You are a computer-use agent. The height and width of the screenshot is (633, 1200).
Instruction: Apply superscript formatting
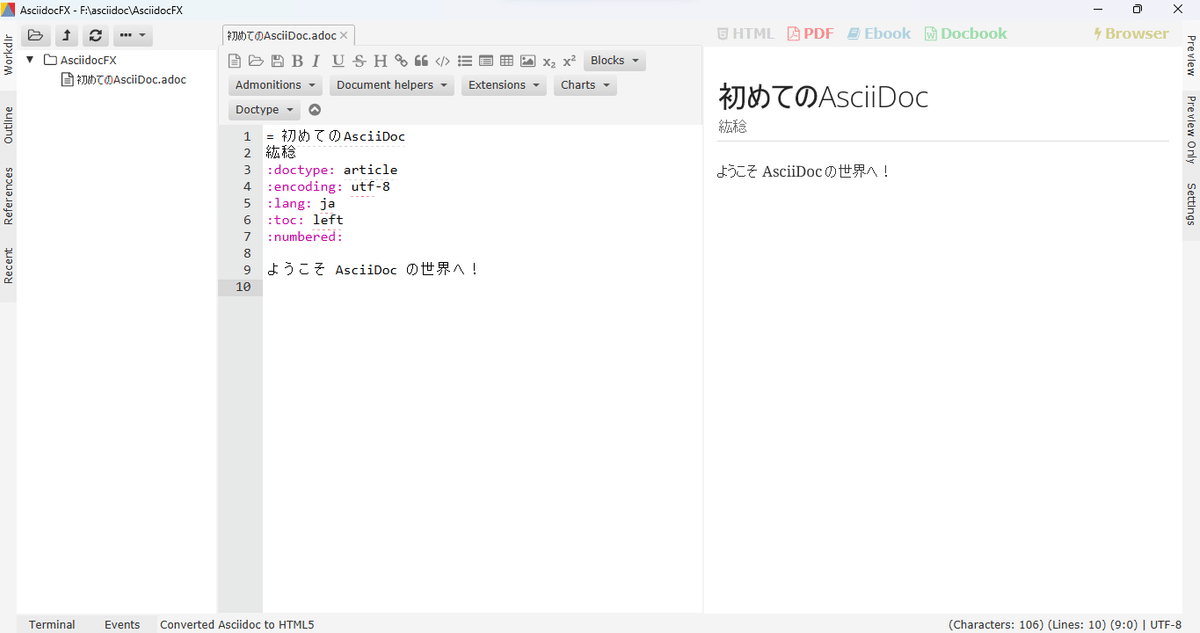(568, 60)
